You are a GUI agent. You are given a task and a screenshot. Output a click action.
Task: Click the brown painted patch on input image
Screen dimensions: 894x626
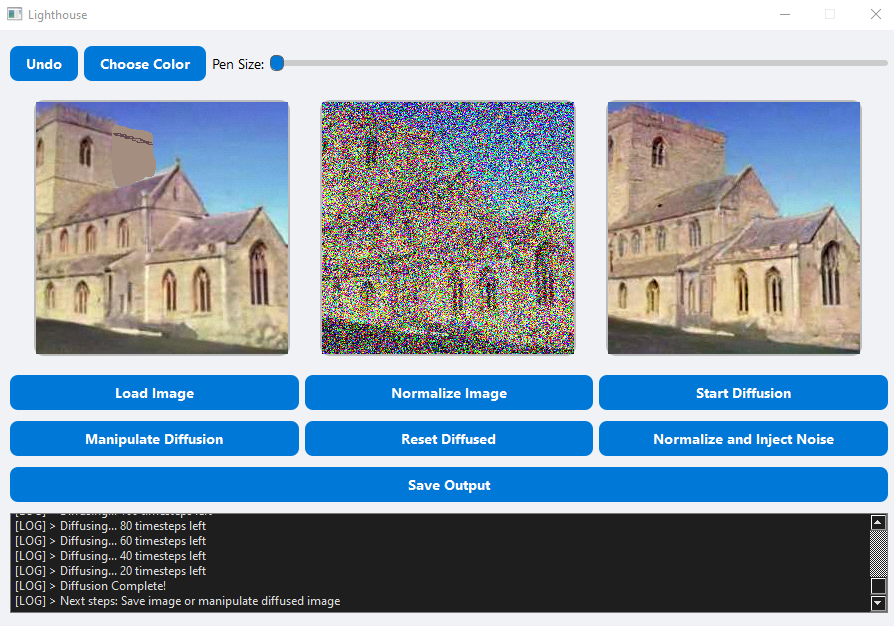[133, 156]
